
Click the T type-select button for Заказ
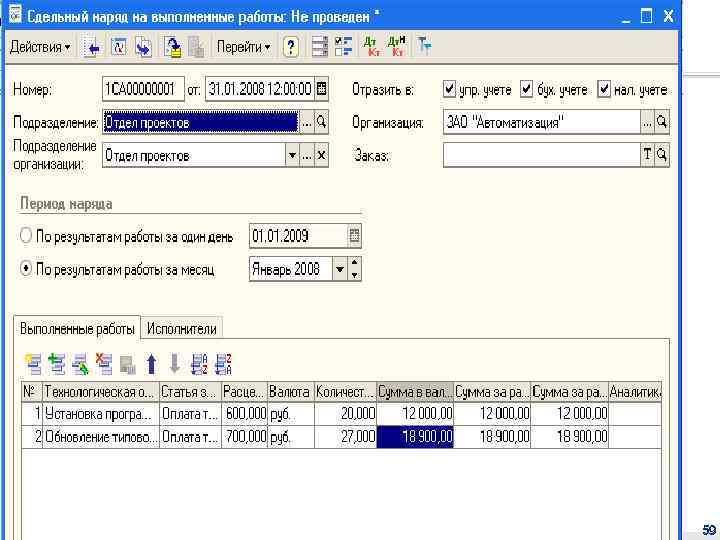point(647,155)
